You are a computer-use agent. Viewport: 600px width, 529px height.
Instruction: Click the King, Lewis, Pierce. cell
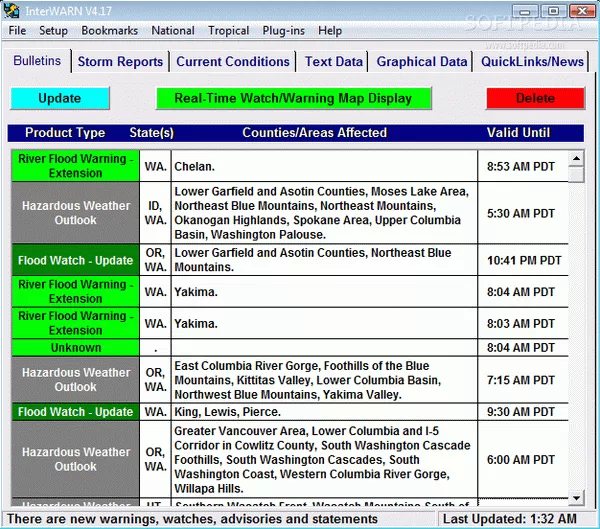click(x=324, y=411)
